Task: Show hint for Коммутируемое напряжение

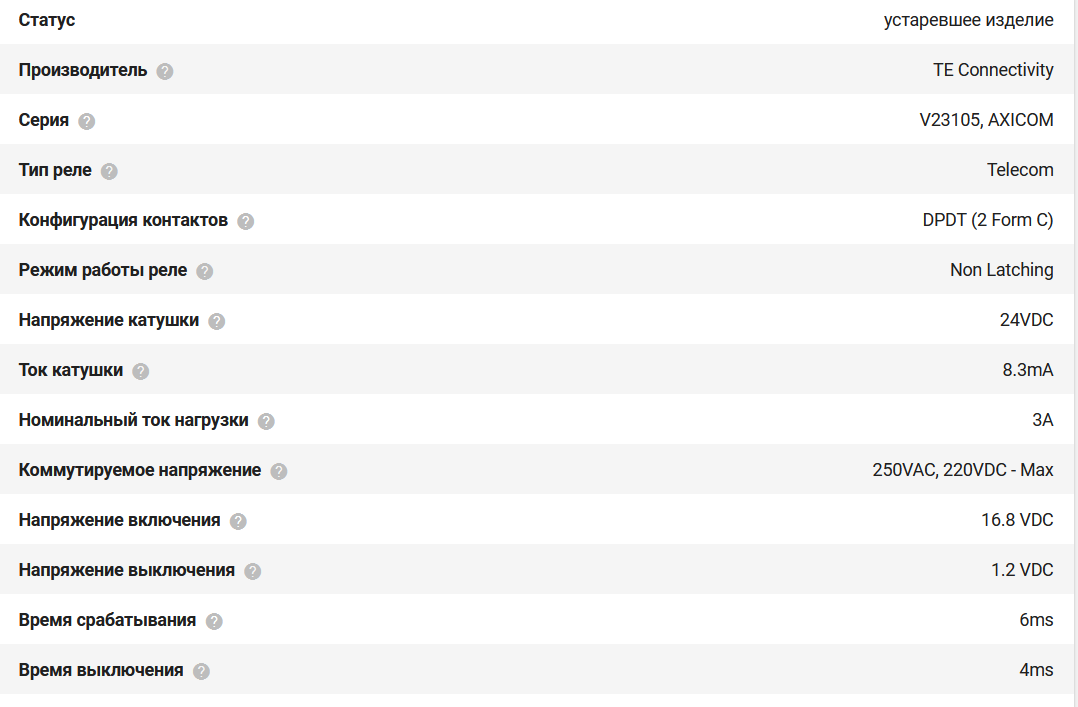Action: [279, 471]
